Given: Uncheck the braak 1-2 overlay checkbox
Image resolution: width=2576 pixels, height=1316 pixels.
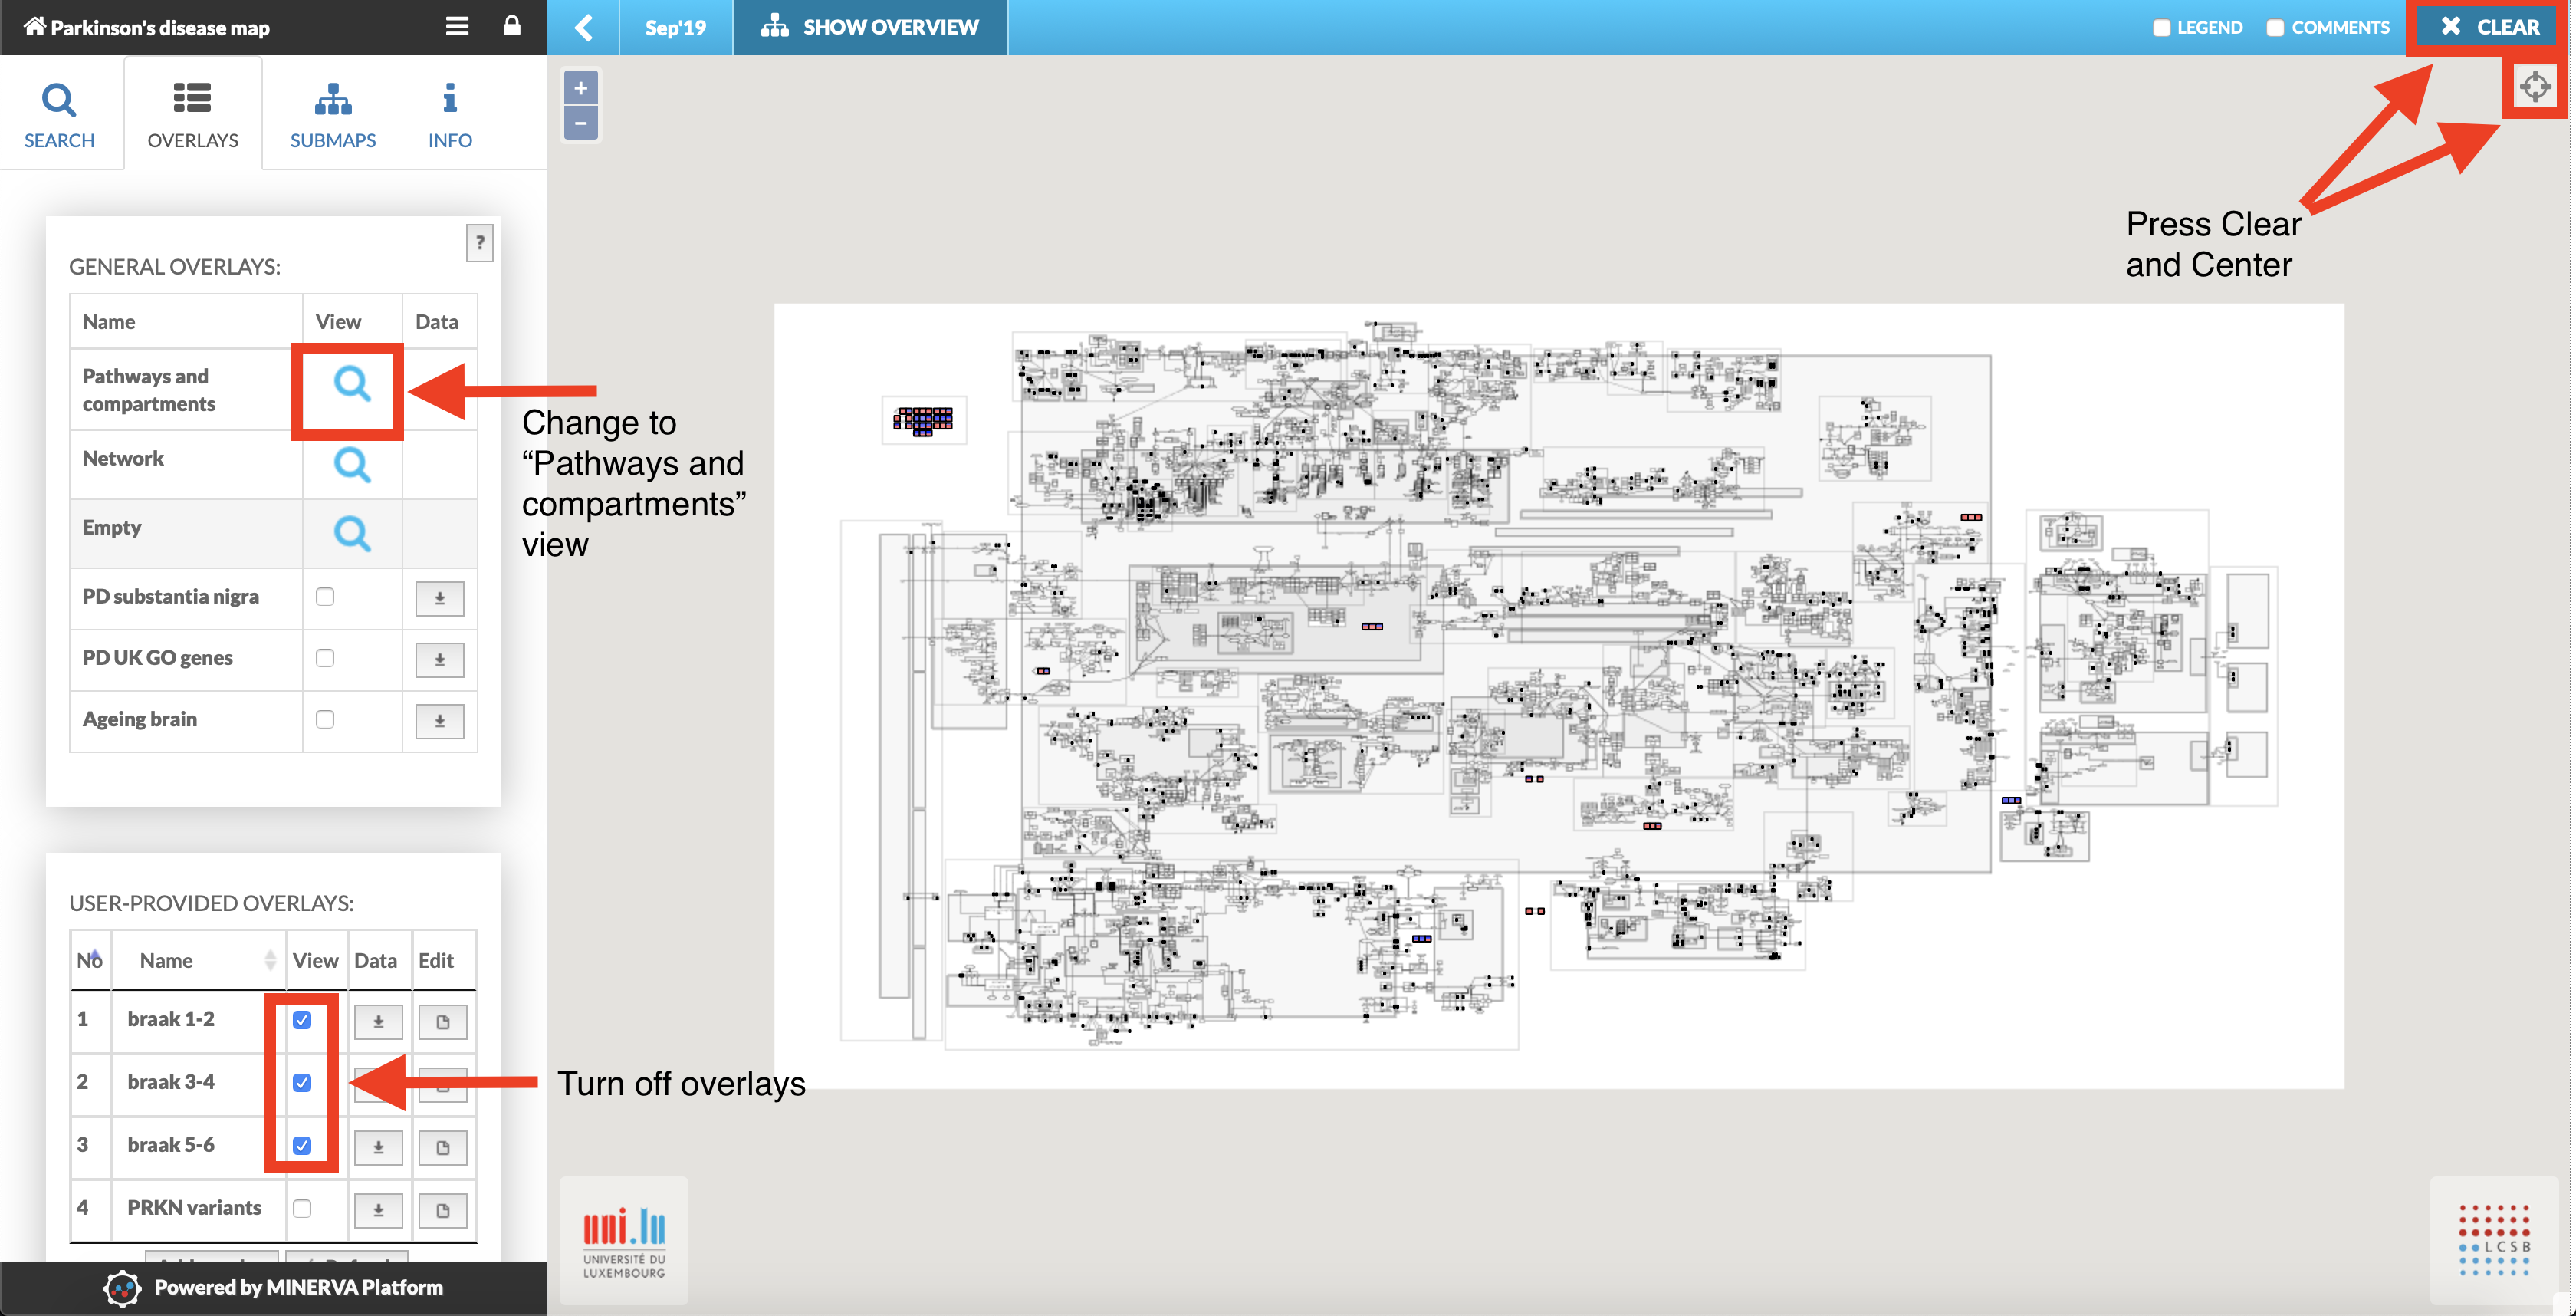Looking at the screenshot, I should point(302,1020).
